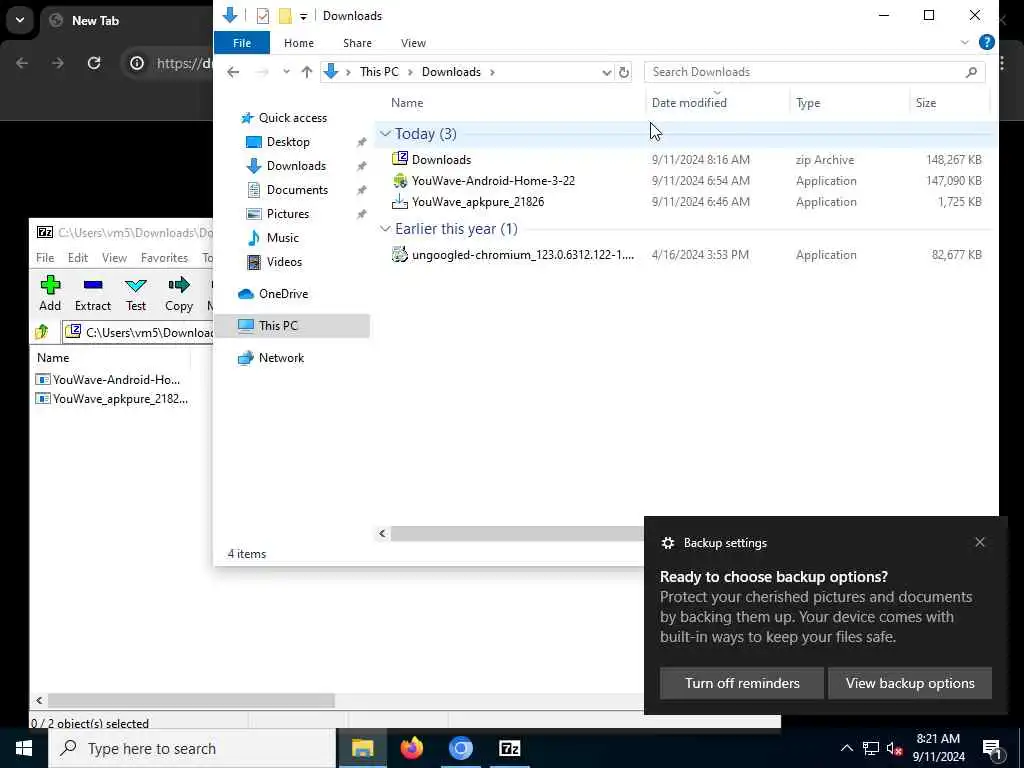
Task: Click Properties icon in title bar toolbar
Action: click(263, 16)
